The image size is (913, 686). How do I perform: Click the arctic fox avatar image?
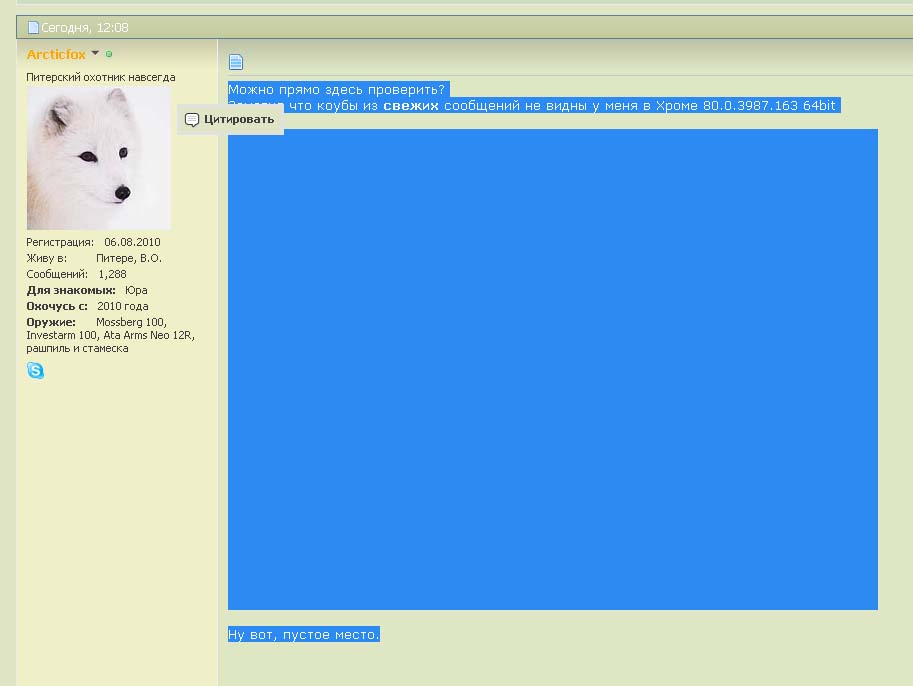98,158
